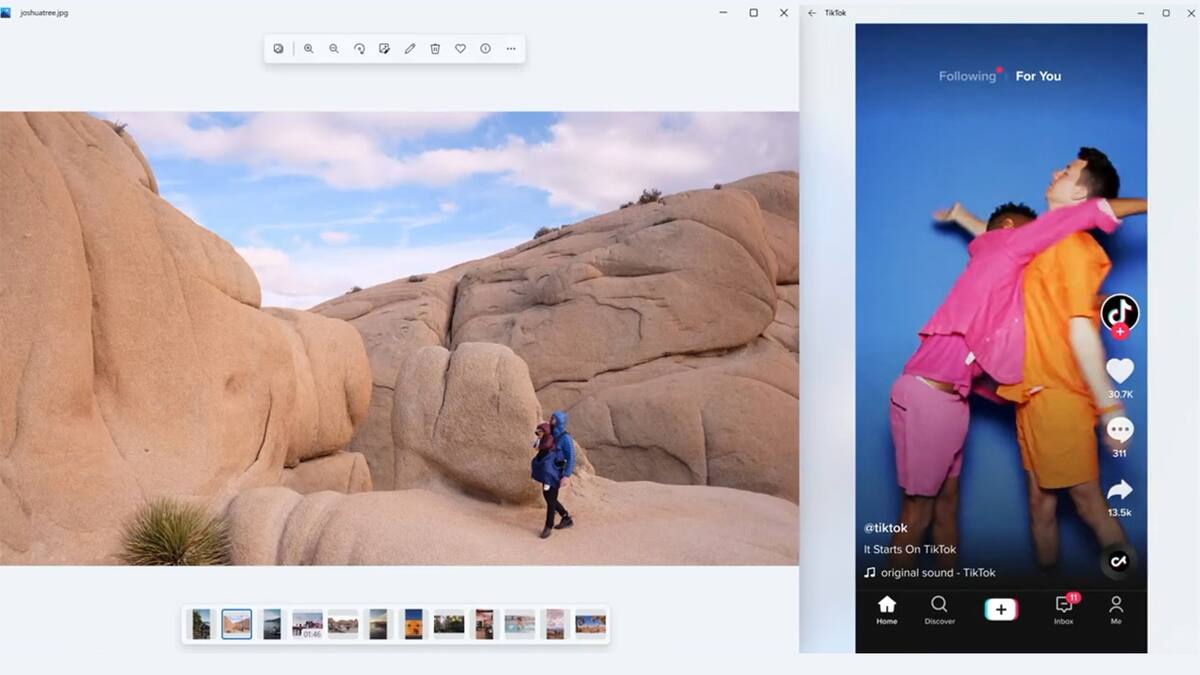This screenshot has width=1200, height=675.
Task: Go back using TikTok window back arrow
Action: coord(812,13)
